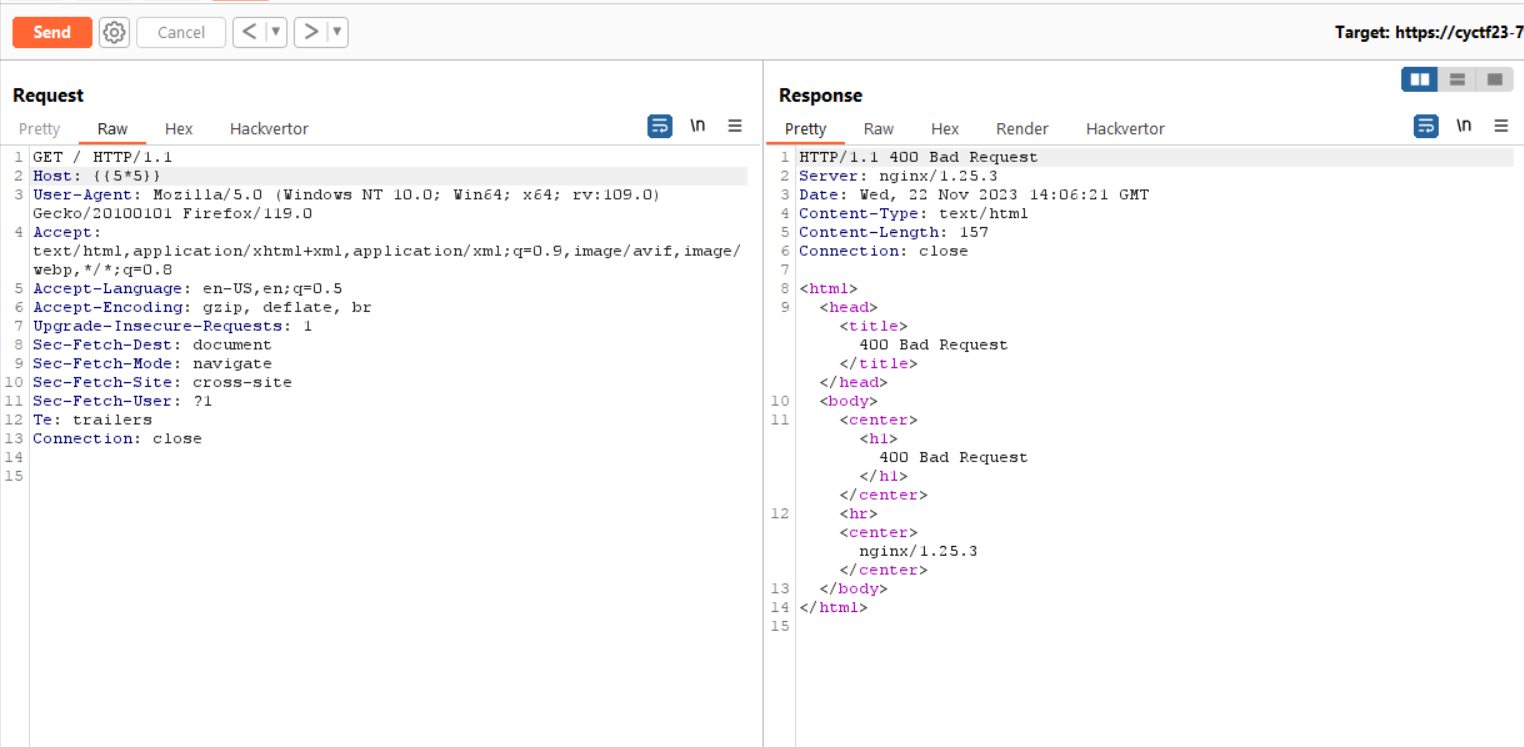The width and height of the screenshot is (1524, 747).
Task: Open the history dropdown beside the forward arrow
Action: tap(338, 32)
